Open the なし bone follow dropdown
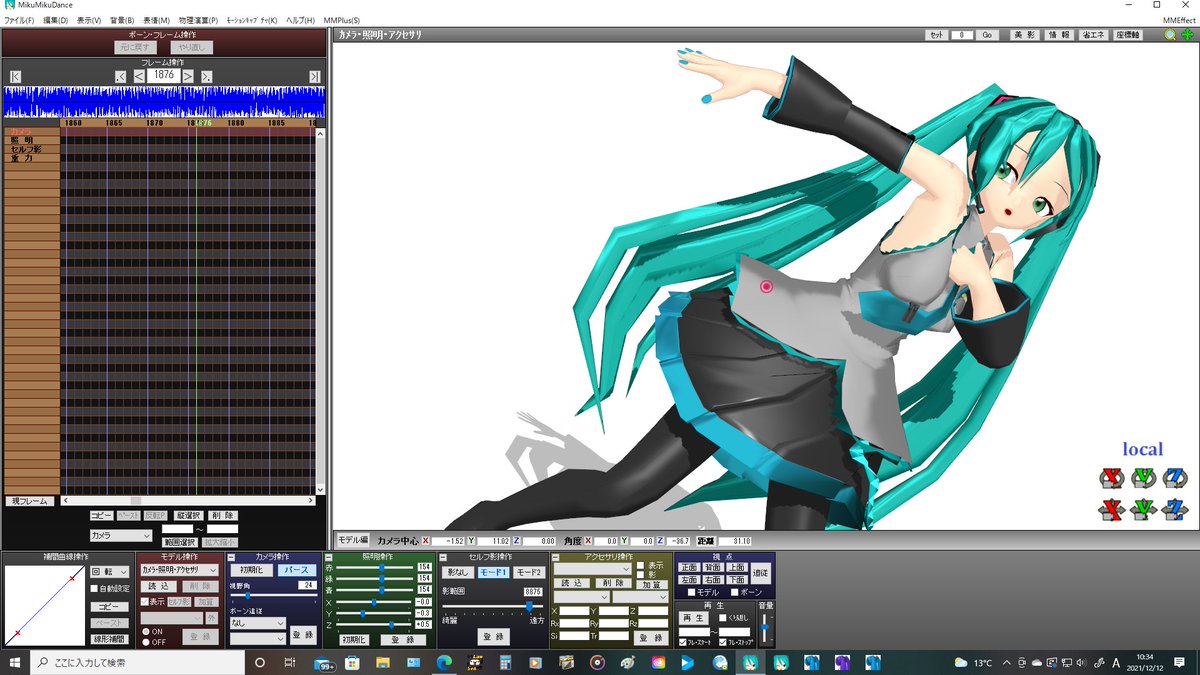The image size is (1200, 675). click(258, 621)
